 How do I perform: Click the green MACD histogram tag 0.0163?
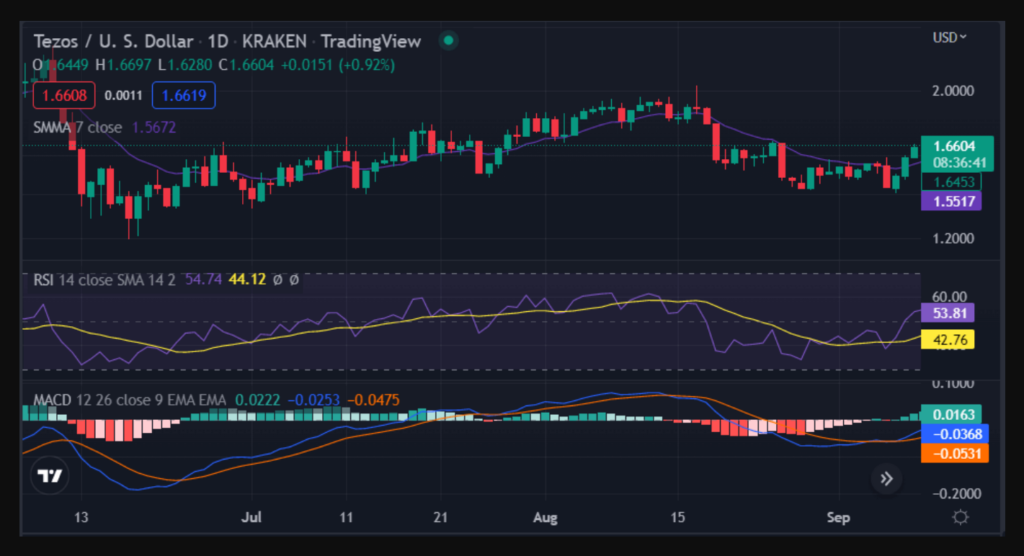tap(951, 414)
